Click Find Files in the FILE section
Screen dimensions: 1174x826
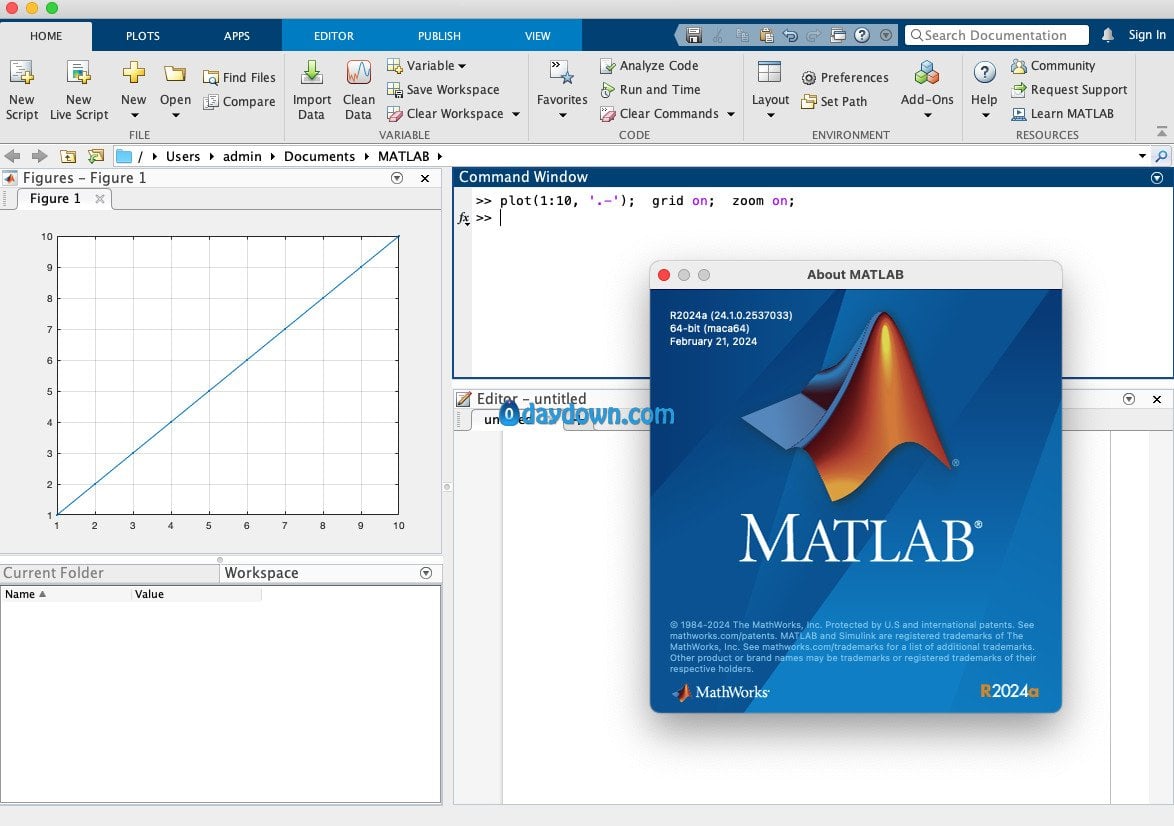point(240,77)
